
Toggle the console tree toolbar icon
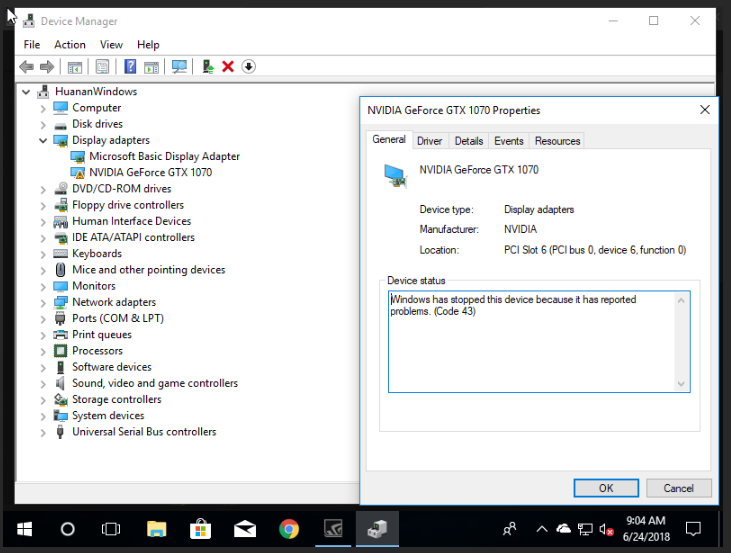pyautogui.click(x=75, y=67)
